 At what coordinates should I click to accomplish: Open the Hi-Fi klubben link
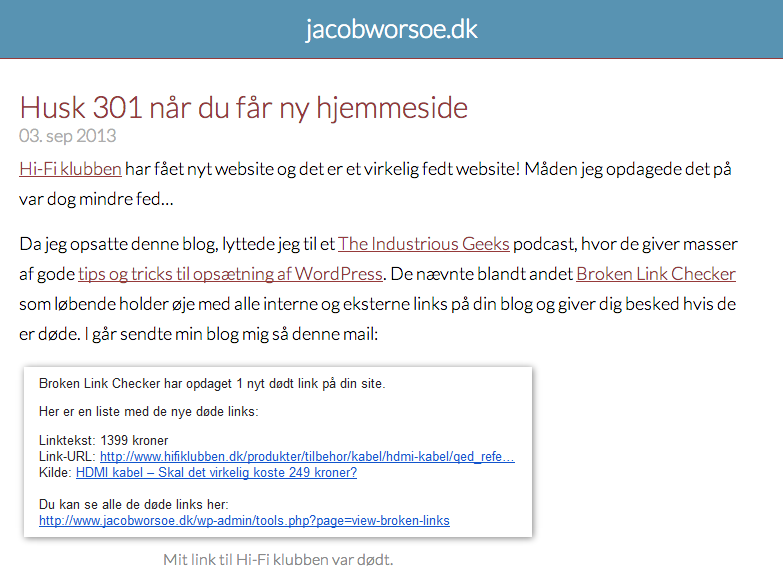point(70,169)
